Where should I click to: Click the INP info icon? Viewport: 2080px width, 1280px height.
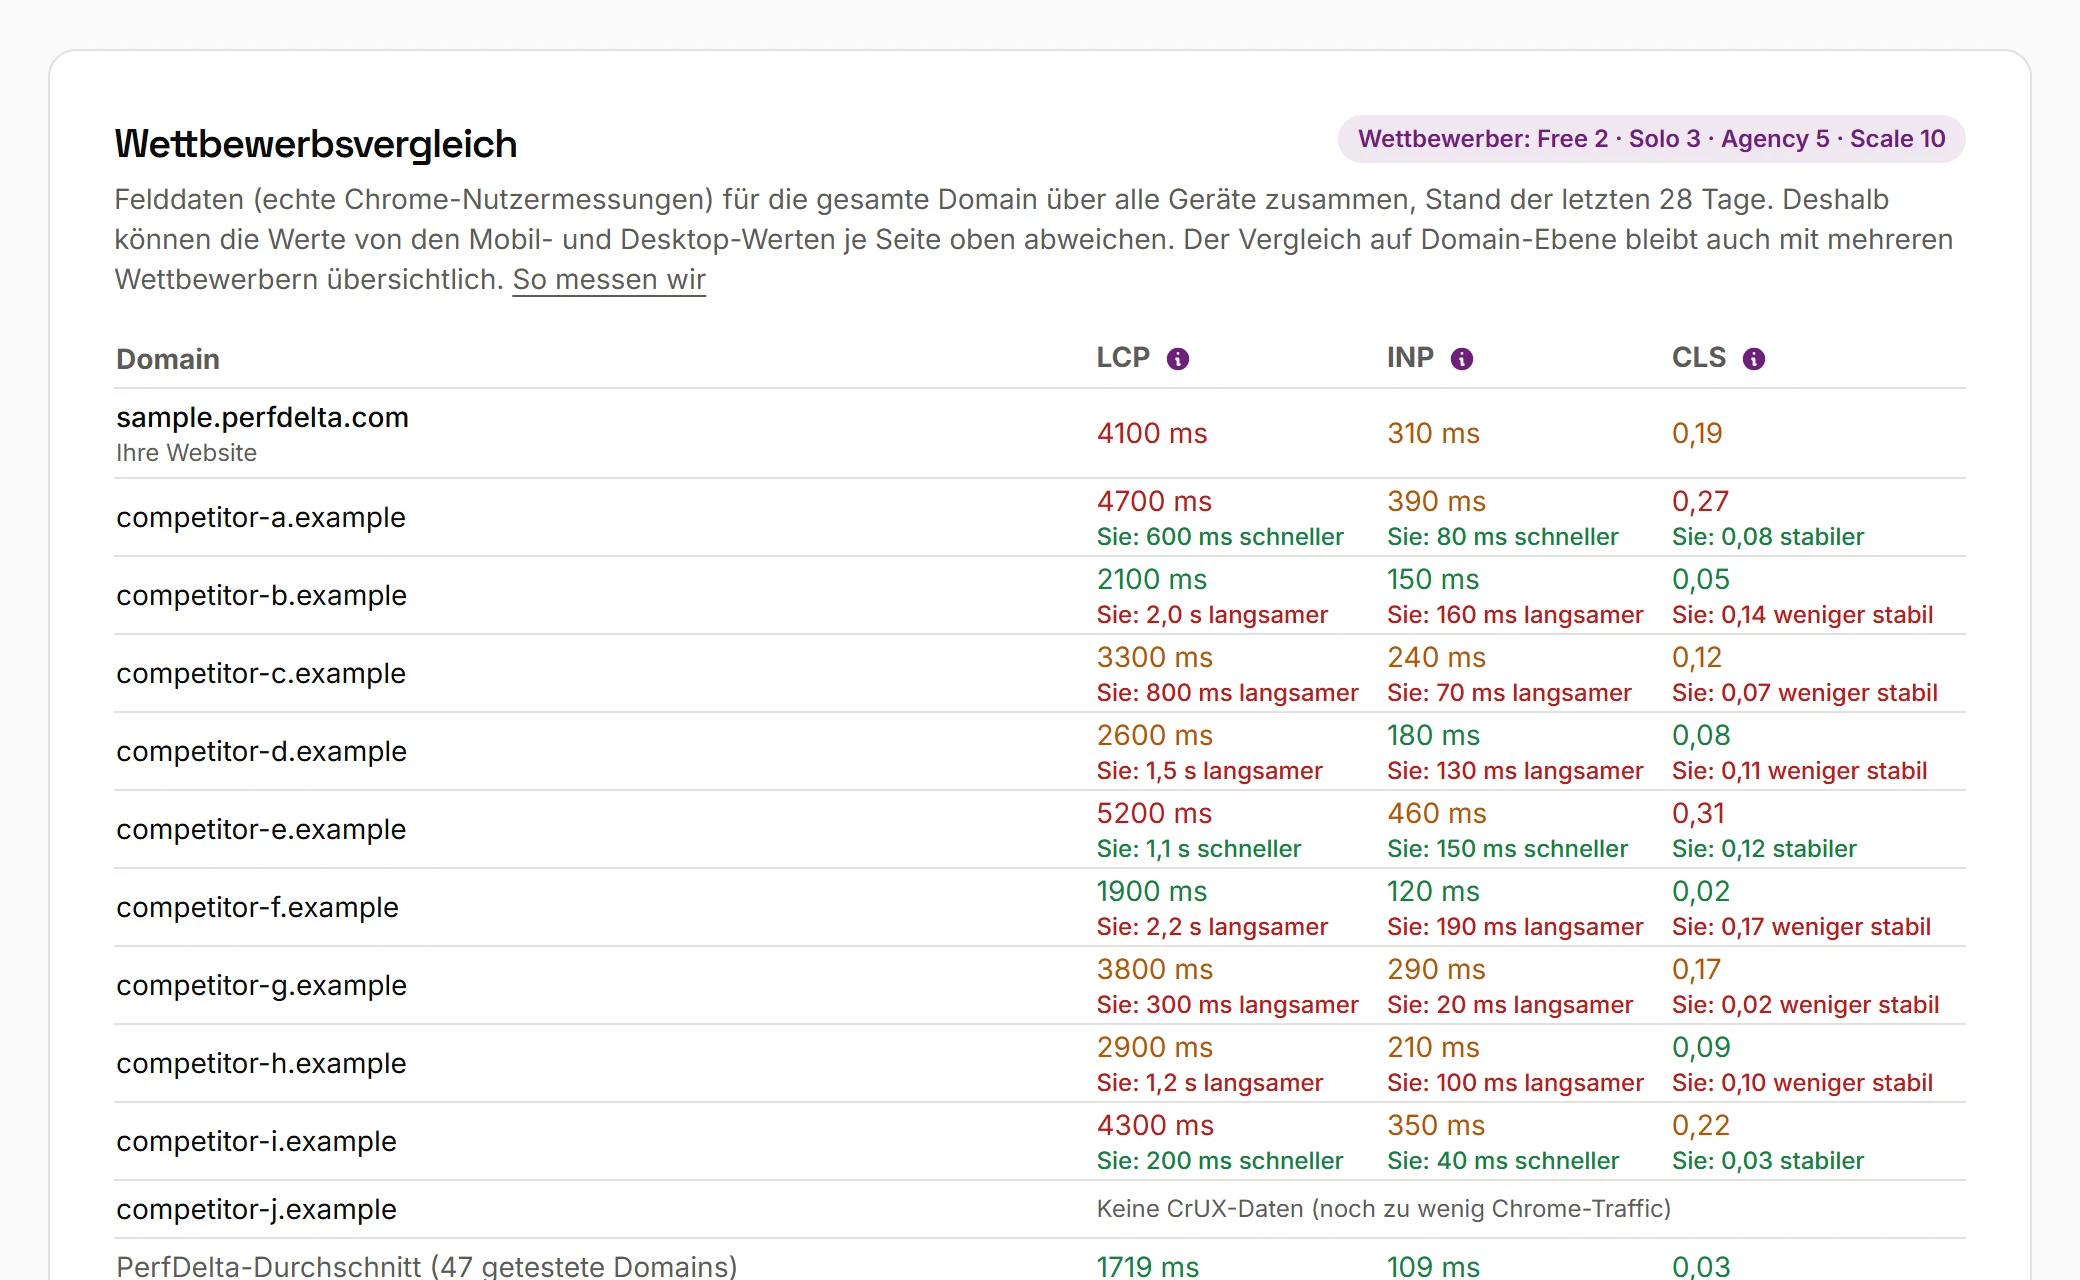tap(1462, 359)
